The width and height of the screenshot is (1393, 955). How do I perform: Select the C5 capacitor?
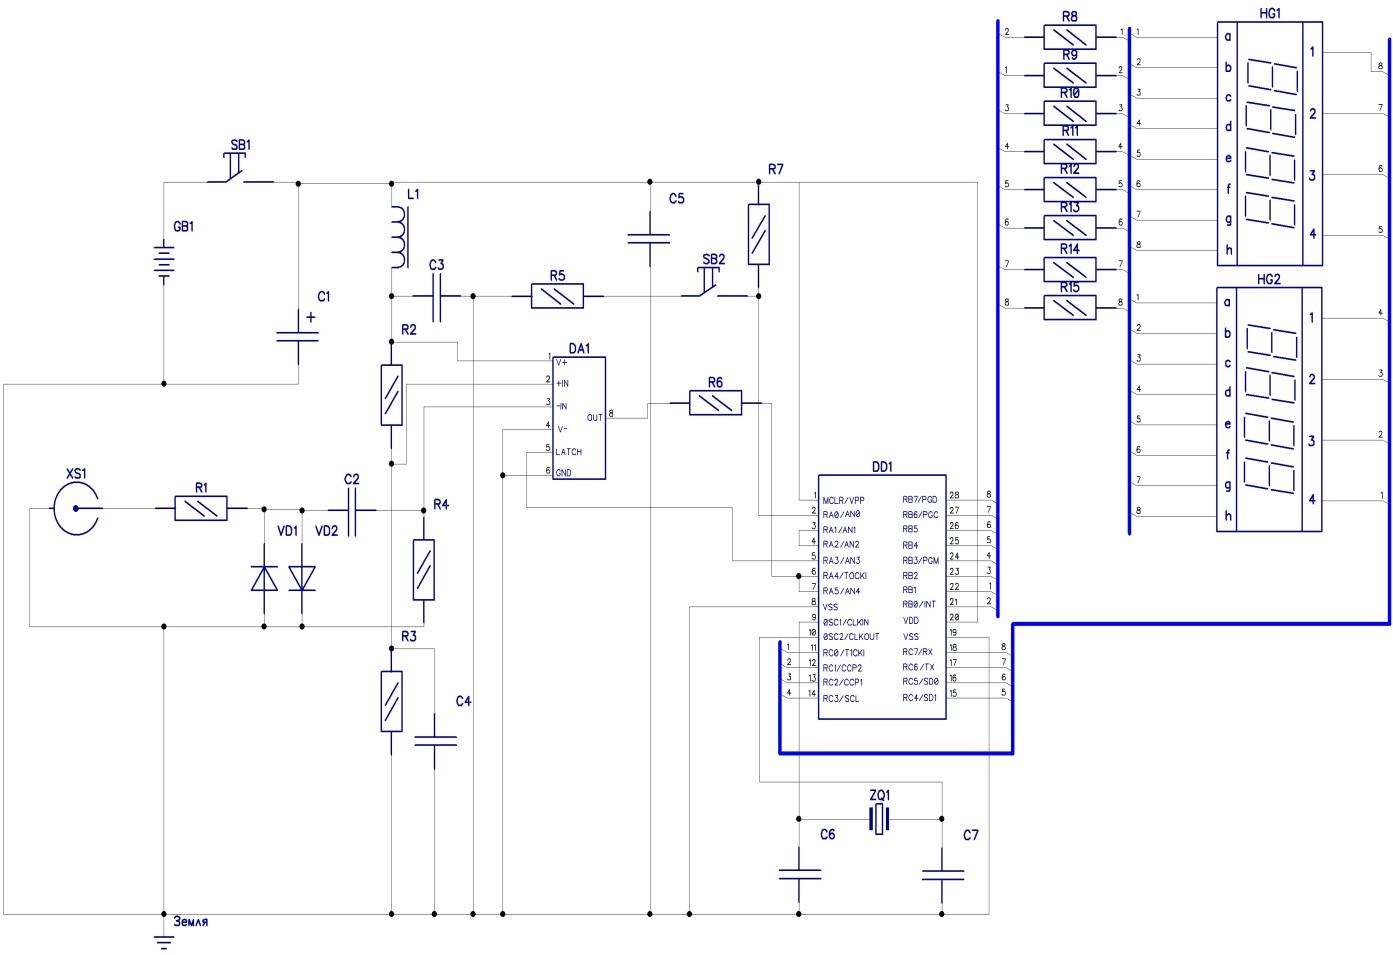(650, 238)
